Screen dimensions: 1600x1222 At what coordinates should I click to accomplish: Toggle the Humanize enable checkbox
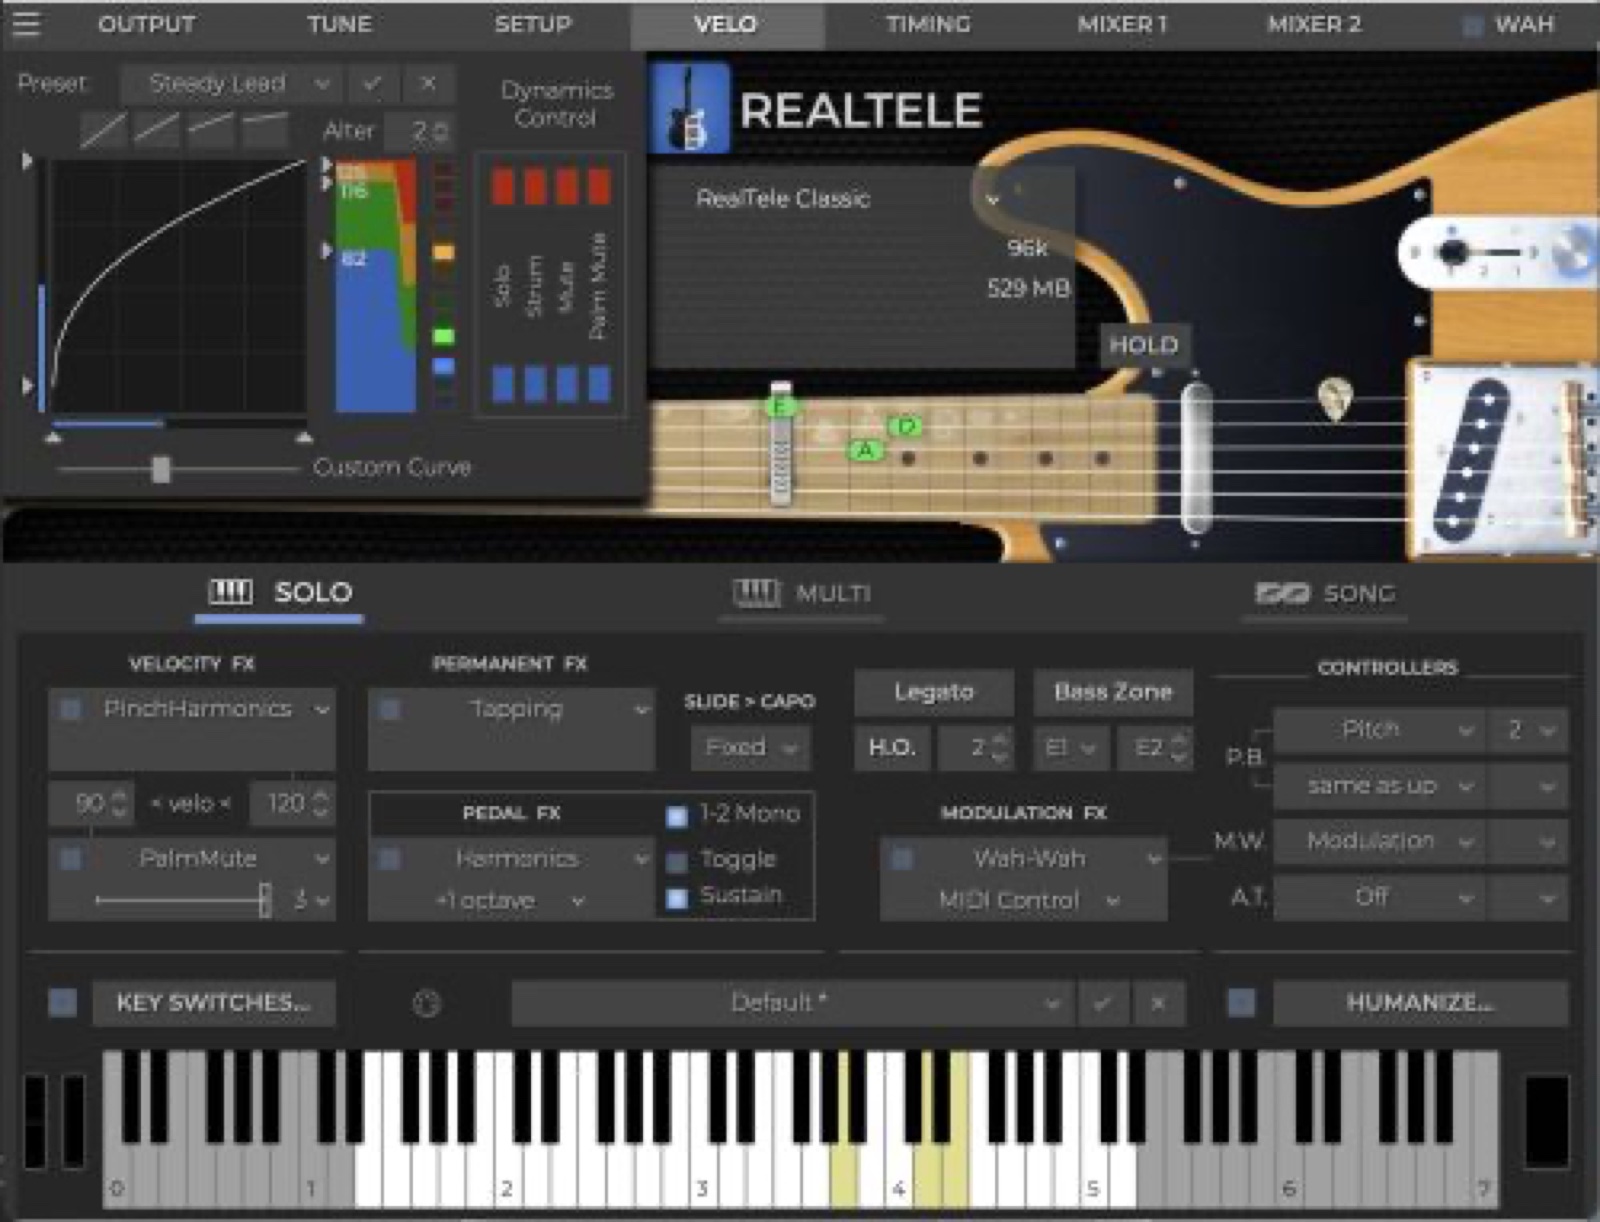[x=1241, y=1002]
